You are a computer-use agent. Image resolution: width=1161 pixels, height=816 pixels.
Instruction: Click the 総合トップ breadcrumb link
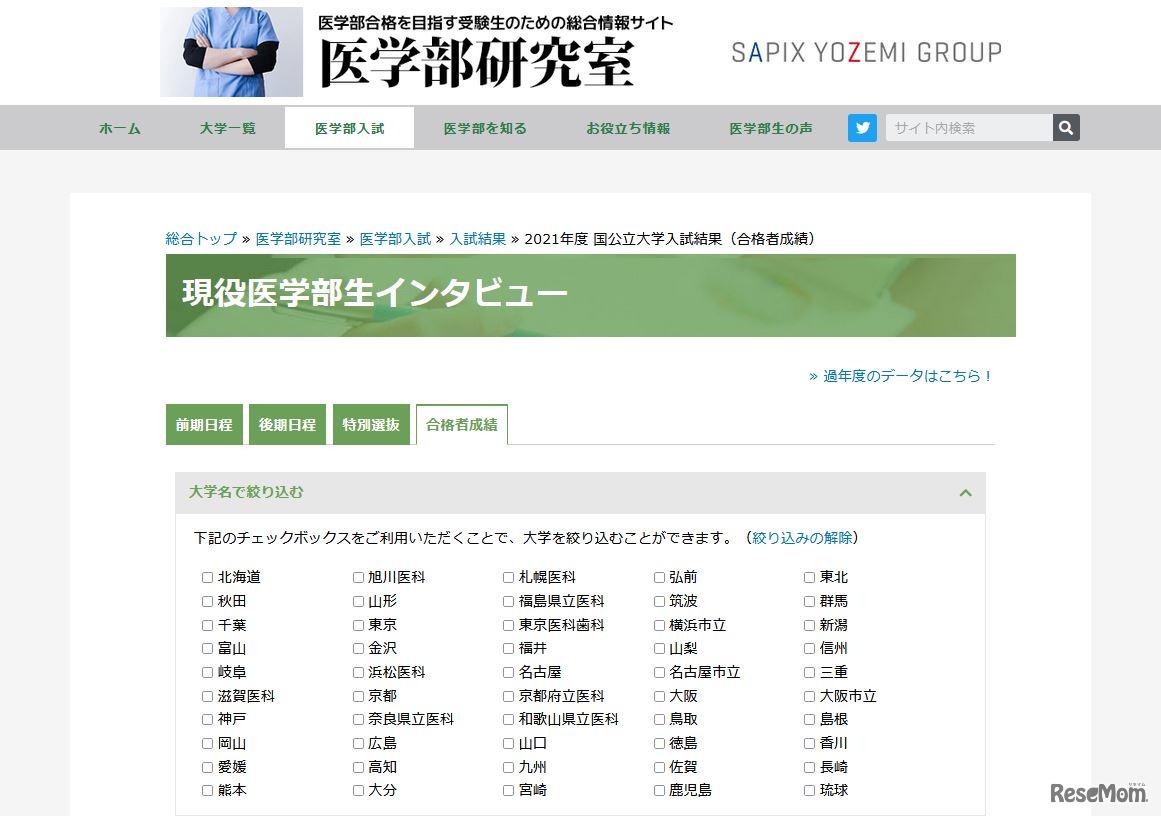point(199,239)
